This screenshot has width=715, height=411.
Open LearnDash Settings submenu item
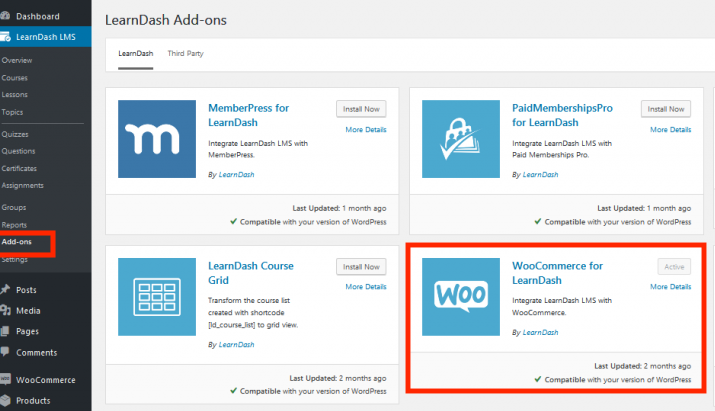point(14,260)
